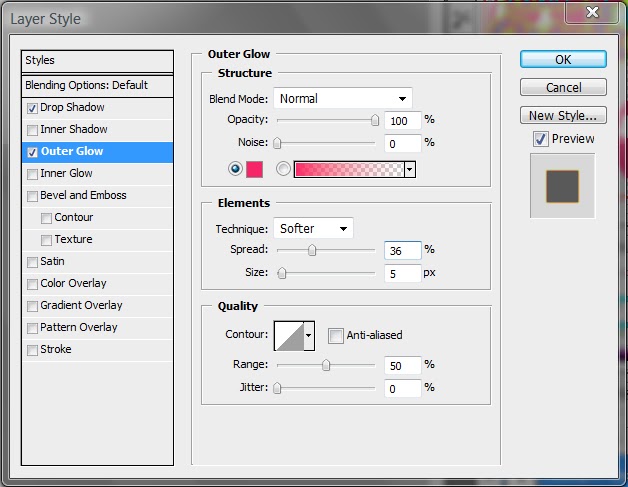Check the Contour sub-option checkbox
The width and height of the screenshot is (628, 487).
[46, 218]
